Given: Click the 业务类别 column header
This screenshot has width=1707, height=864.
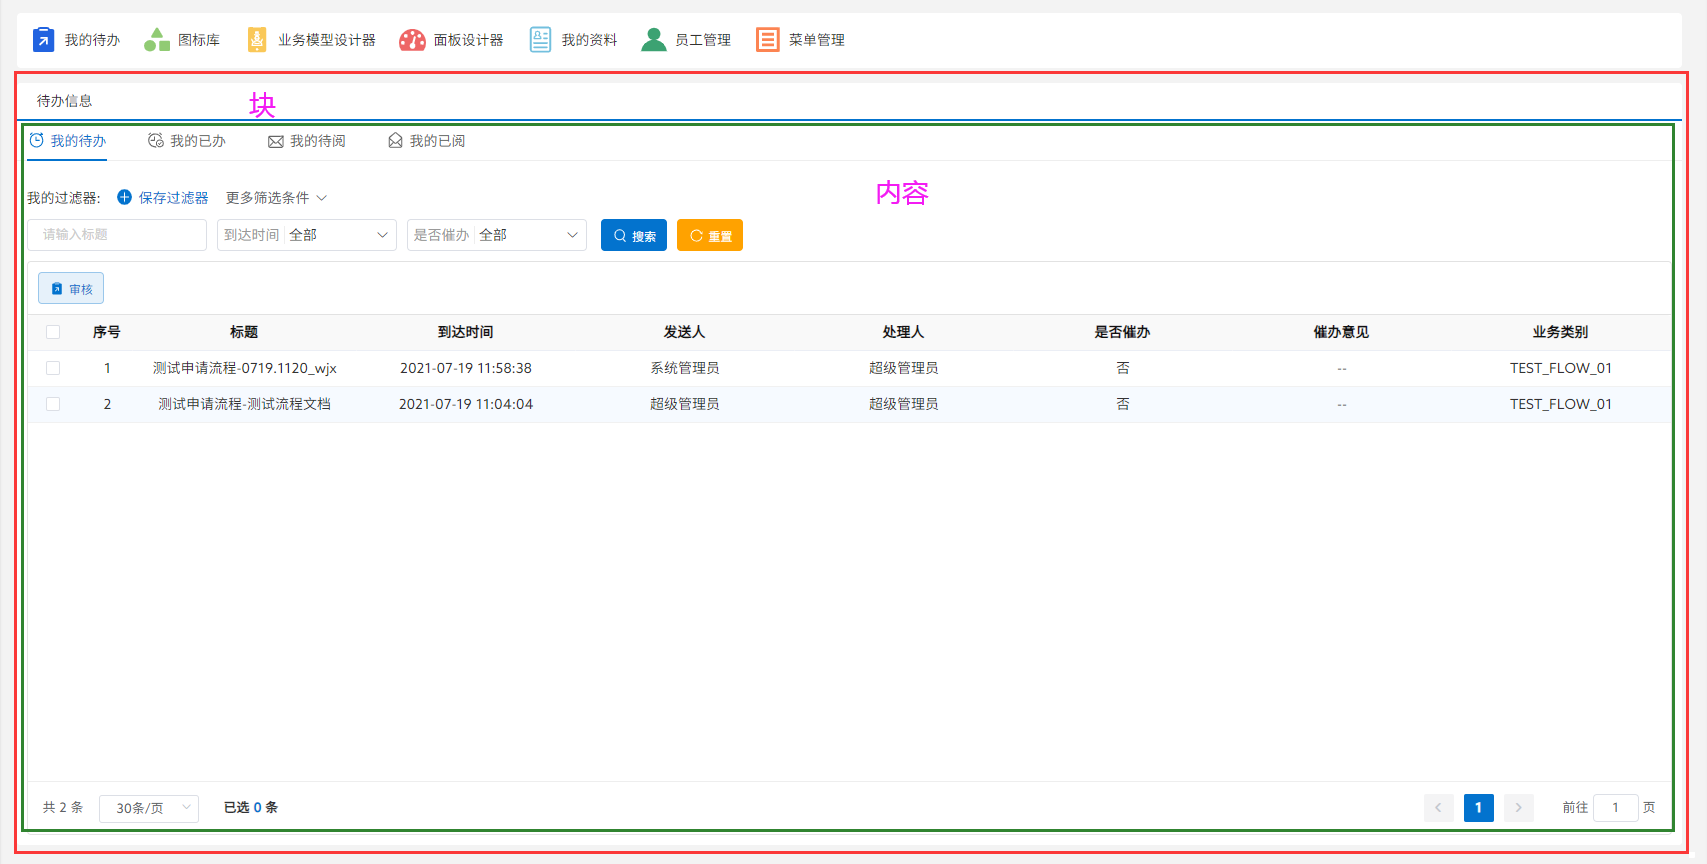Looking at the screenshot, I should tap(1561, 332).
